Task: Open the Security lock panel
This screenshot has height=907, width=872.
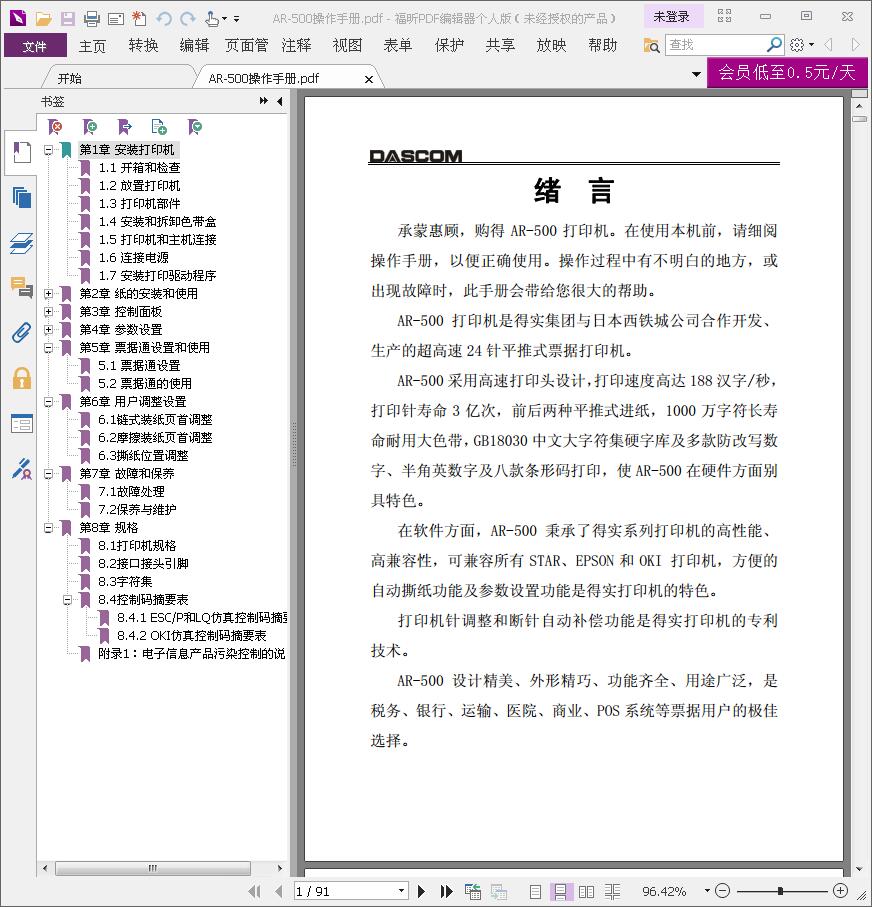Action: point(22,378)
